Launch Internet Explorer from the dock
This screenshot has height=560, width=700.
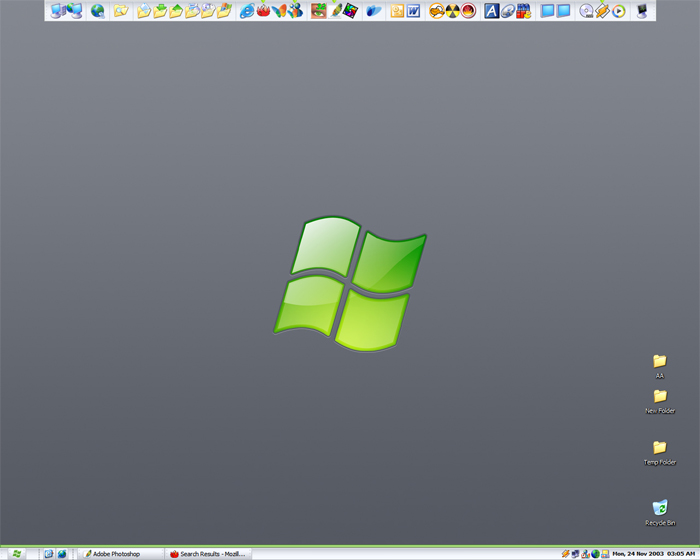point(247,11)
